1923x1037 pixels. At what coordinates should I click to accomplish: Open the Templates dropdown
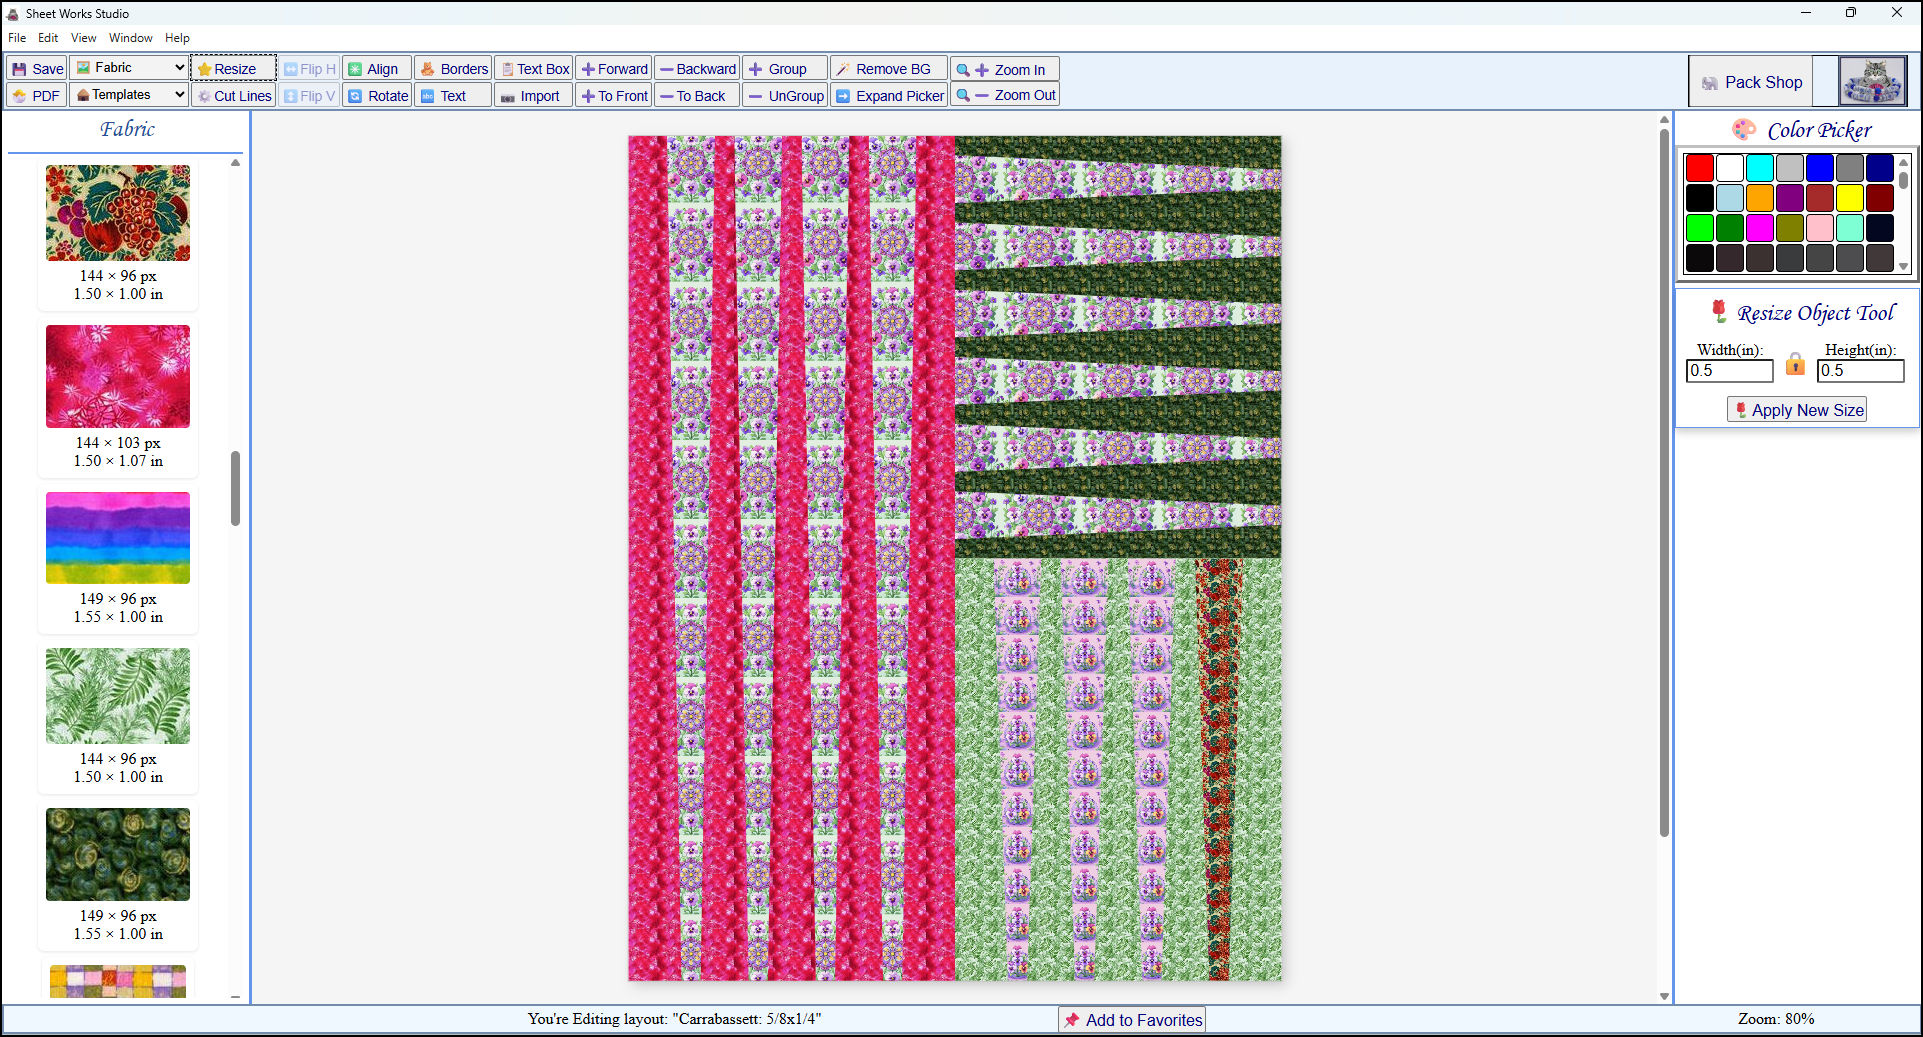point(128,94)
